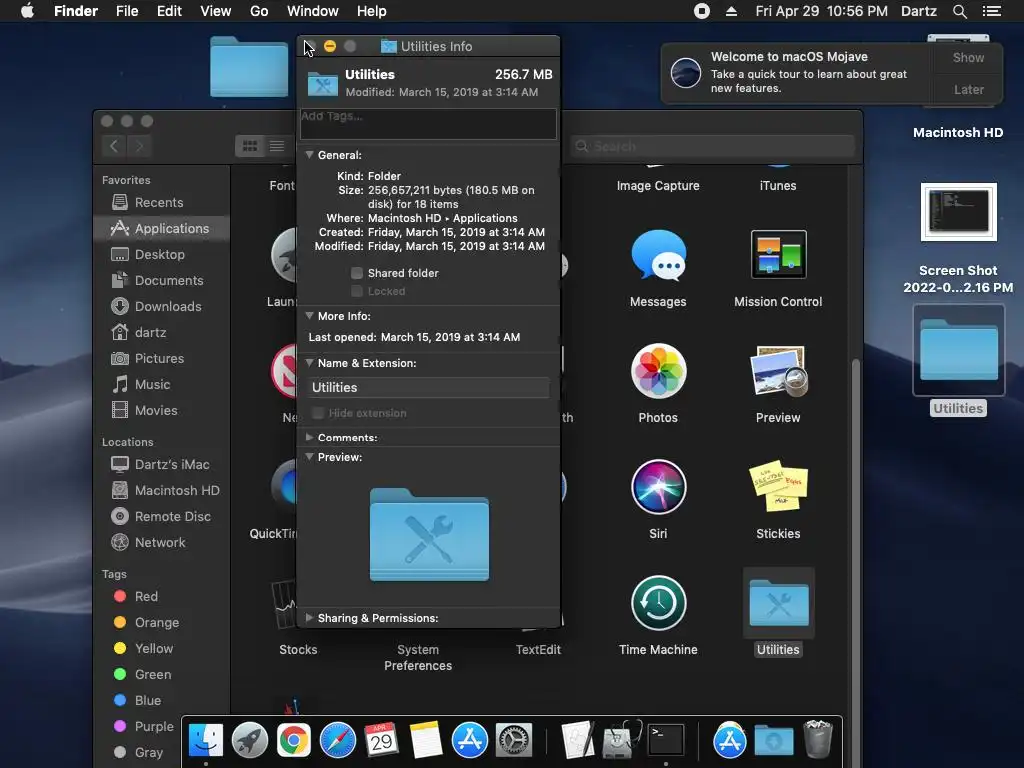Open Launchpad rocket in the Dock
1024x768 pixels.
[x=249, y=741]
